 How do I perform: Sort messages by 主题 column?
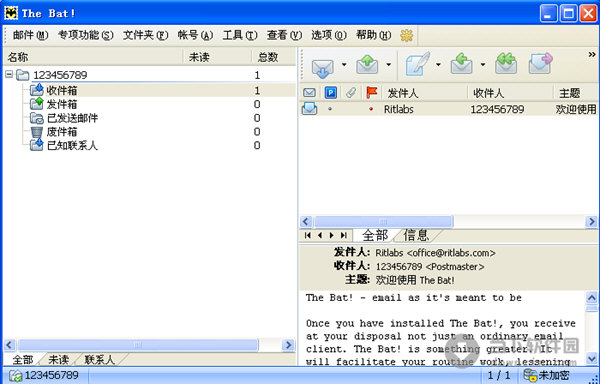pyautogui.click(x=576, y=93)
